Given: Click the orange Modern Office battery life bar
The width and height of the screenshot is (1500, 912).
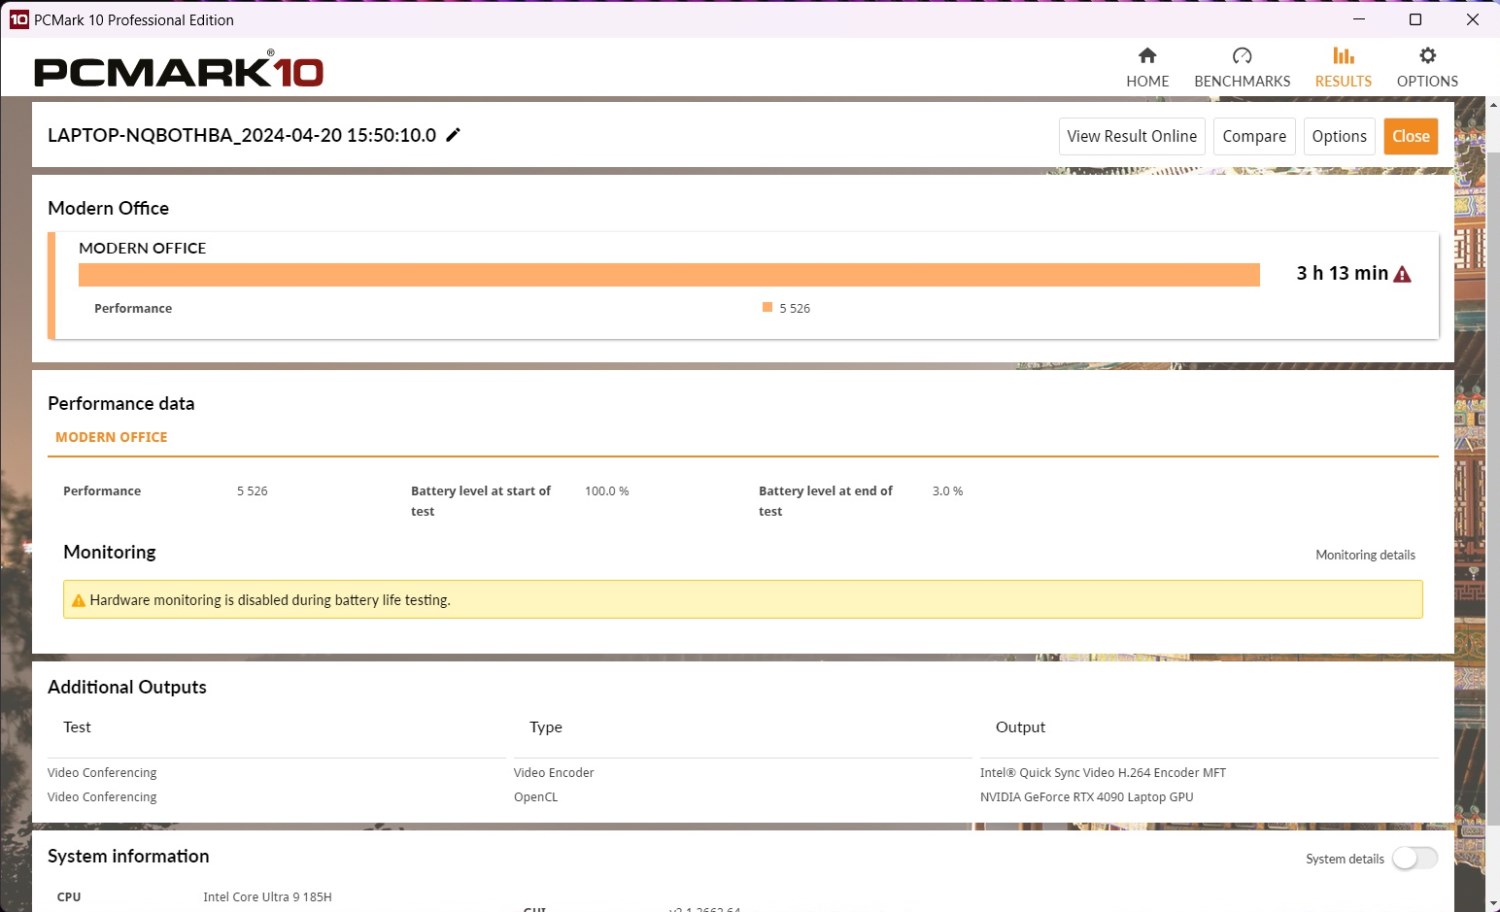Looking at the screenshot, I should [x=669, y=275].
